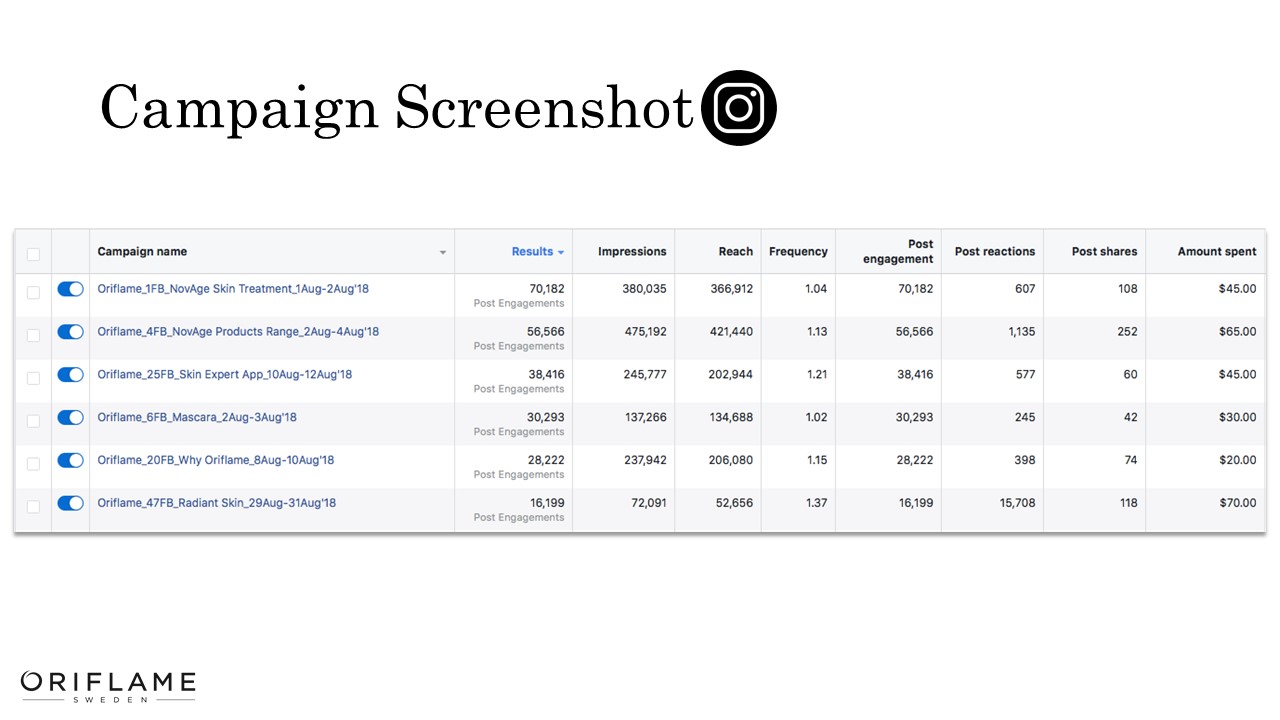Screen dimensions: 1280x720
Task: Tick the select-all checkbox in the table header
Action: click(x=33, y=253)
